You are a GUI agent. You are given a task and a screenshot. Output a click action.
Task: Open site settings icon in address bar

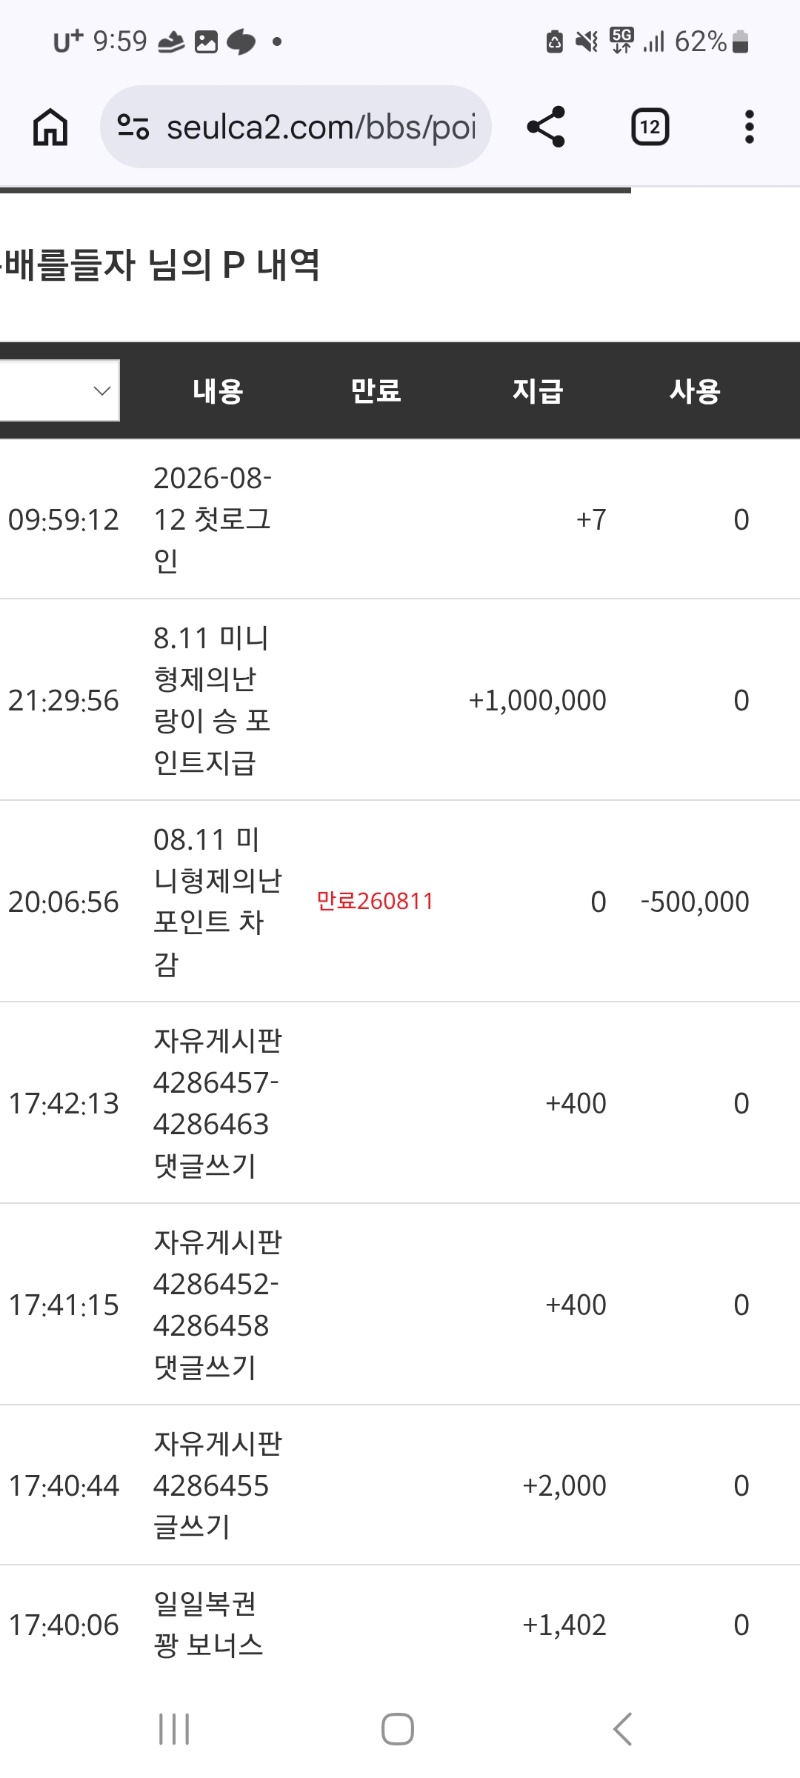[x=133, y=127]
